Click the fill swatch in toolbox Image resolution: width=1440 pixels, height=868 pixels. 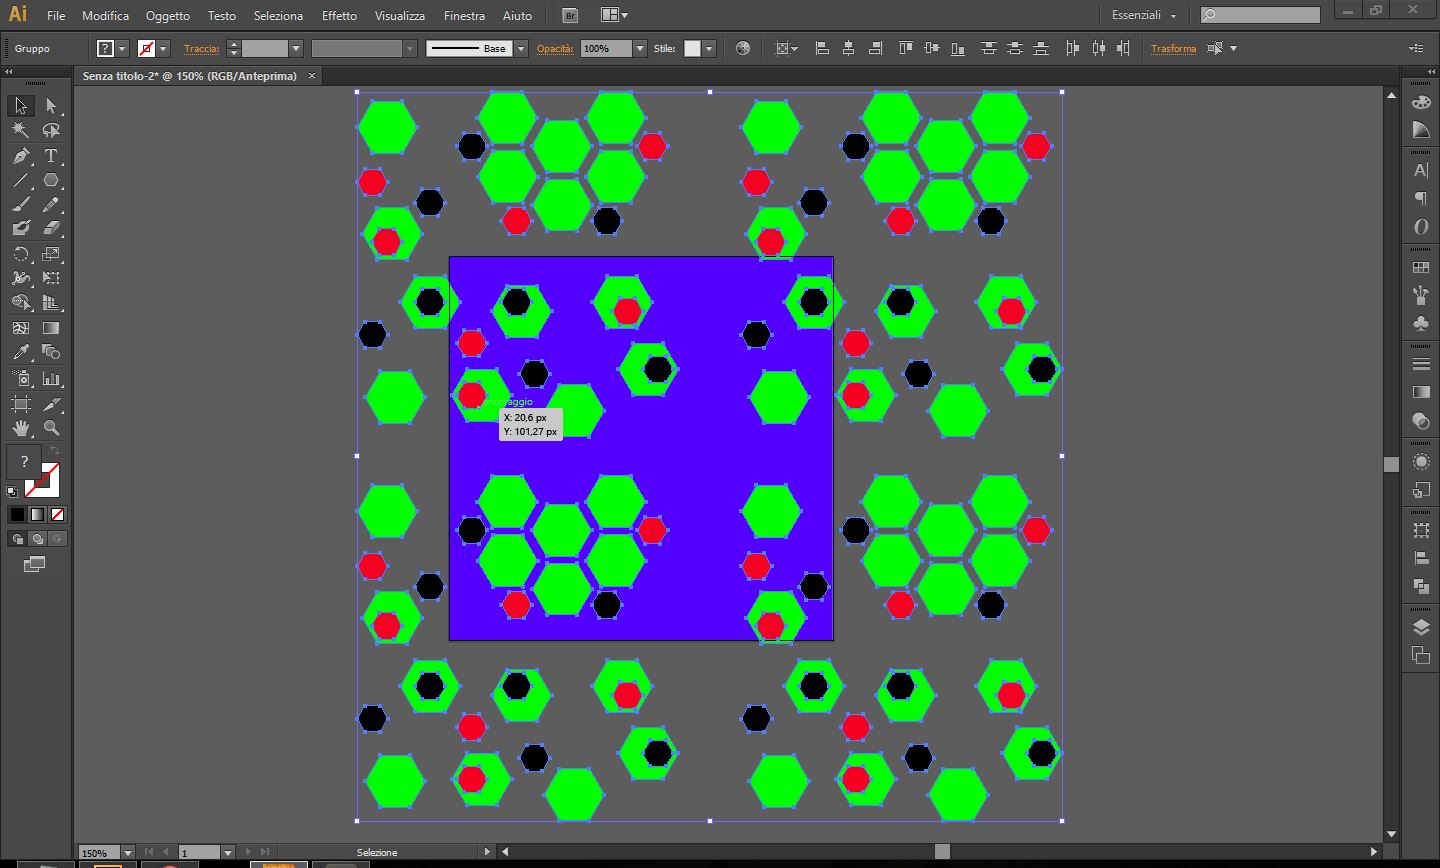(x=24, y=462)
